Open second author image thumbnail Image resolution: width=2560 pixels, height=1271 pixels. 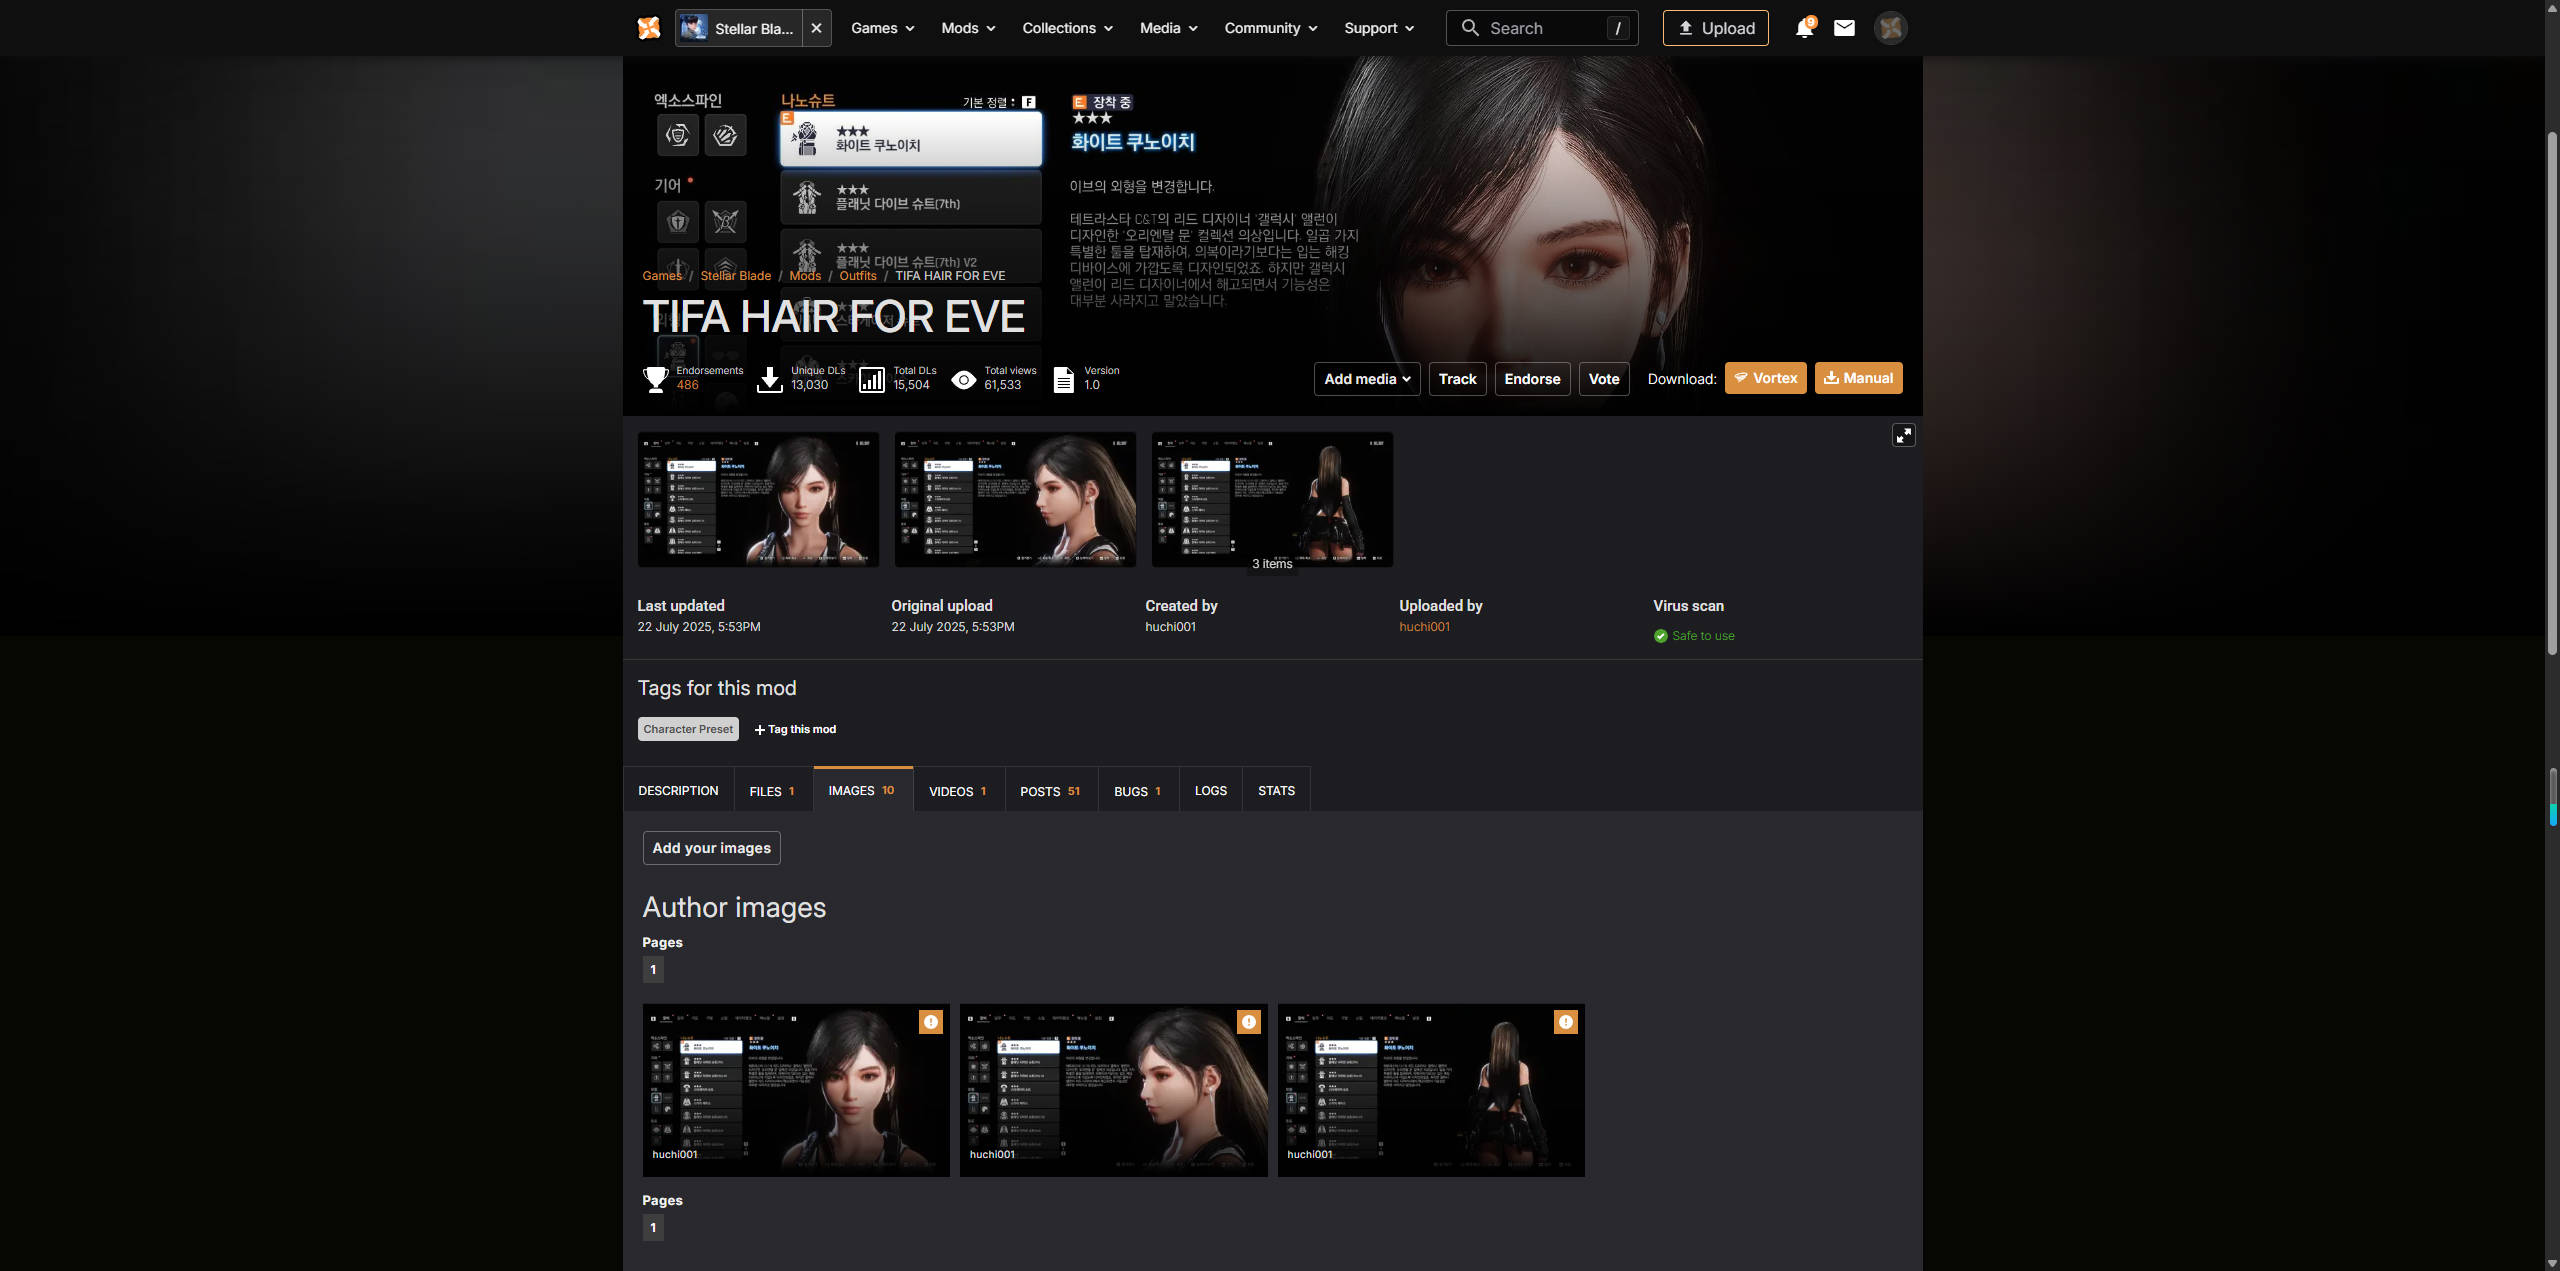point(1113,1090)
